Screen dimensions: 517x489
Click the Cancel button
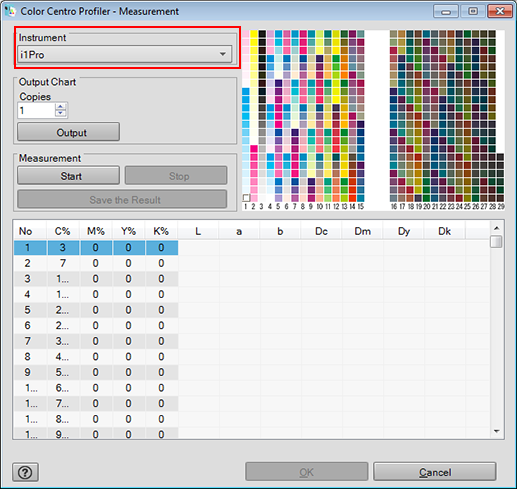(x=435, y=471)
